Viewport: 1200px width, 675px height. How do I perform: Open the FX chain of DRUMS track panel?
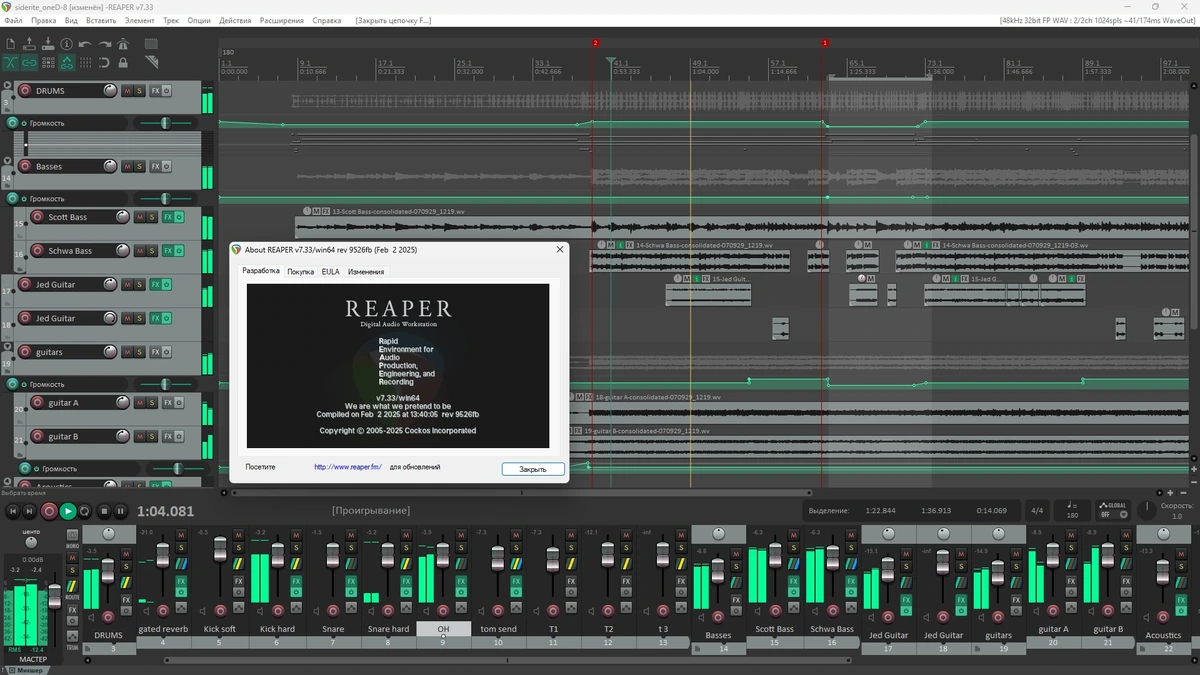pos(155,91)
